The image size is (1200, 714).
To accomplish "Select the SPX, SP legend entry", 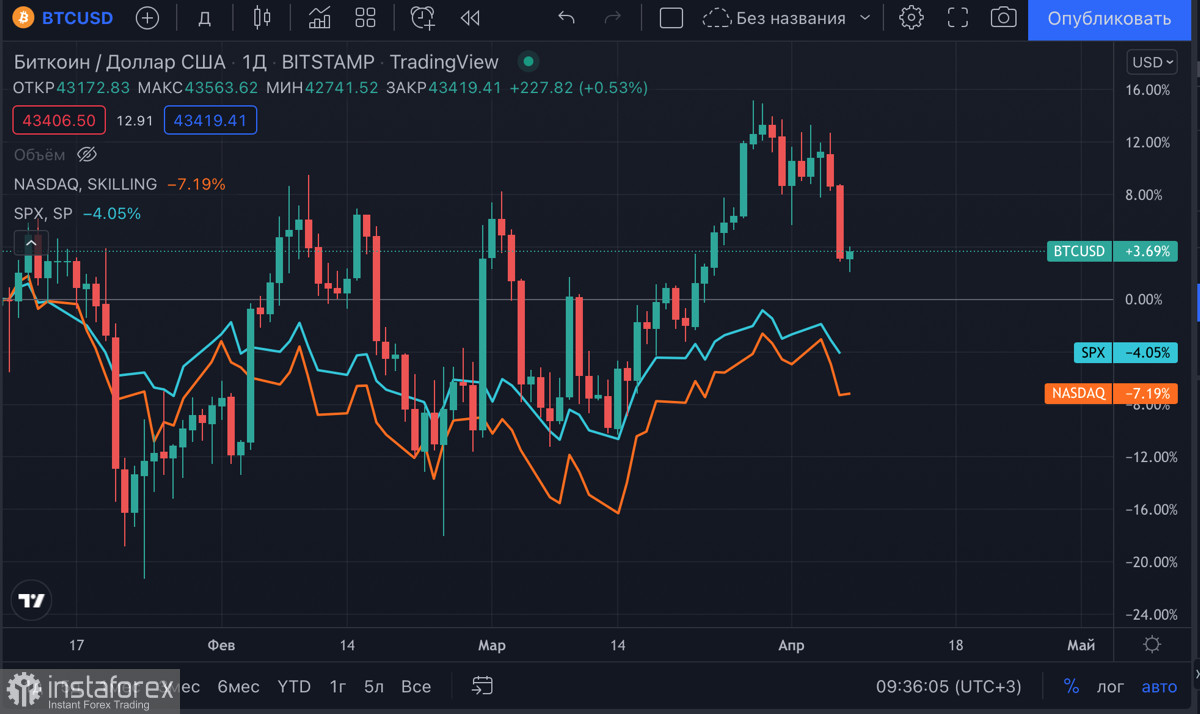I will pos(43,213).
